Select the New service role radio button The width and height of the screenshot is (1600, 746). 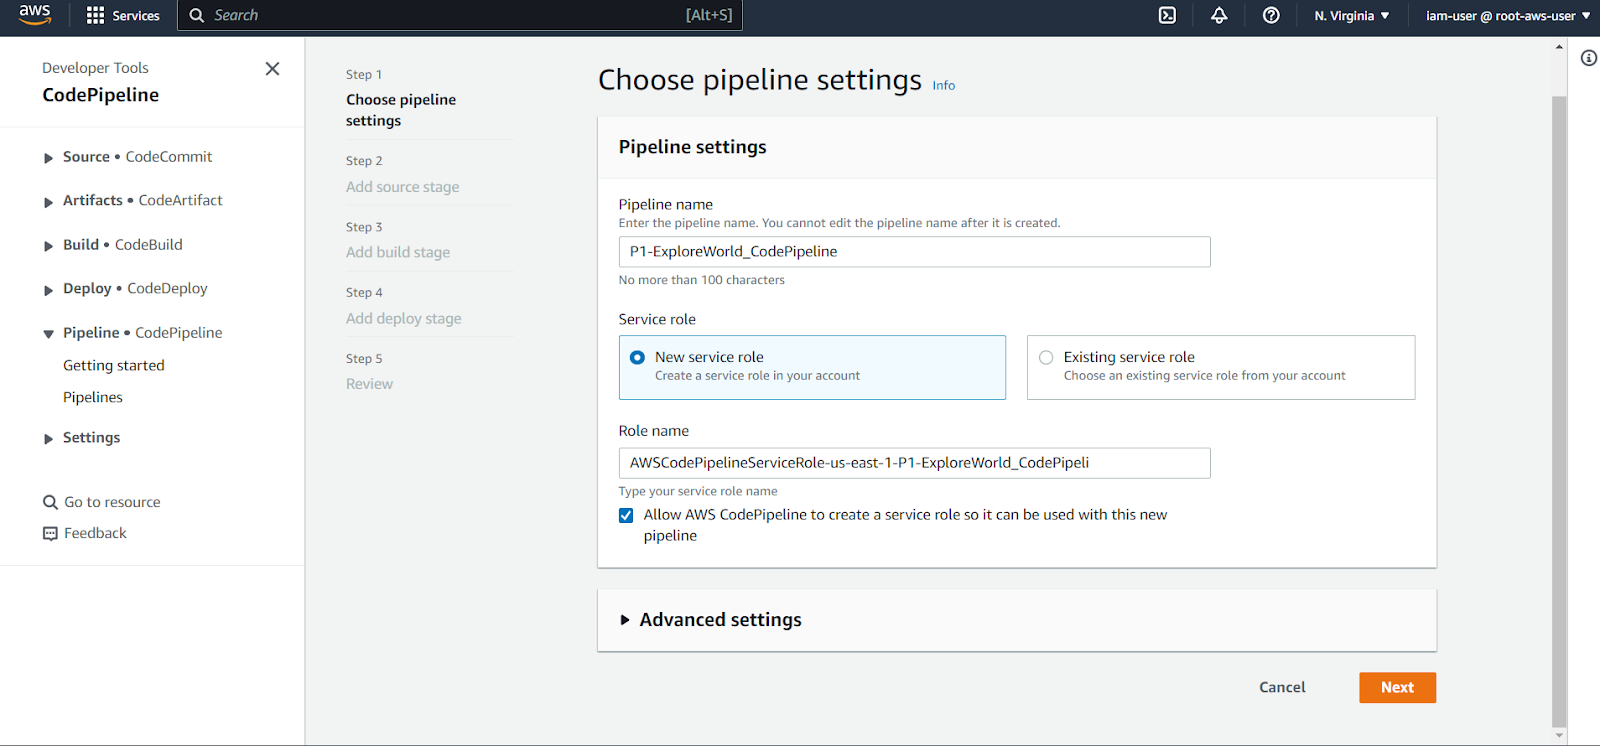point(637,358)
